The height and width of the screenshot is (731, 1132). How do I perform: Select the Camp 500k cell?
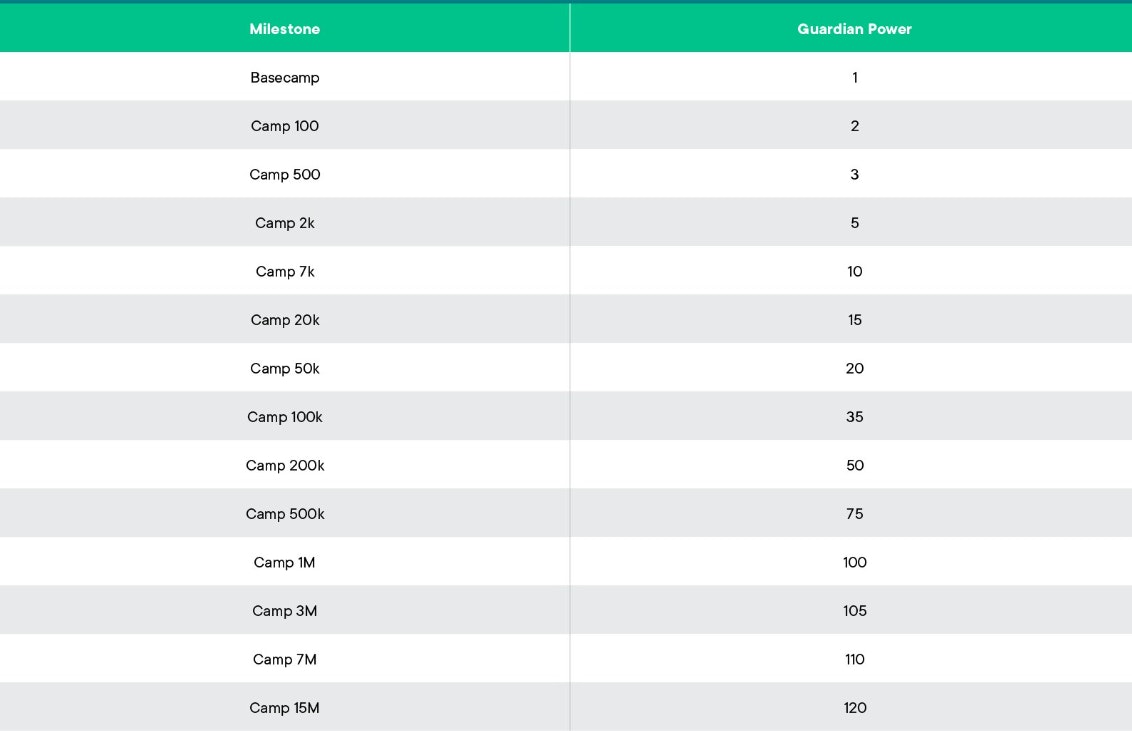point(285,514)
